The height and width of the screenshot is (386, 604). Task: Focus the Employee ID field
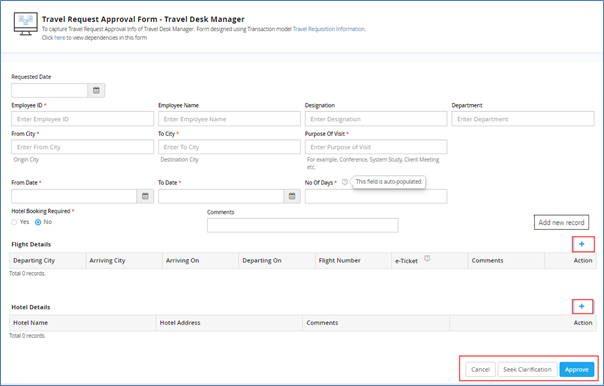(82, 119)
